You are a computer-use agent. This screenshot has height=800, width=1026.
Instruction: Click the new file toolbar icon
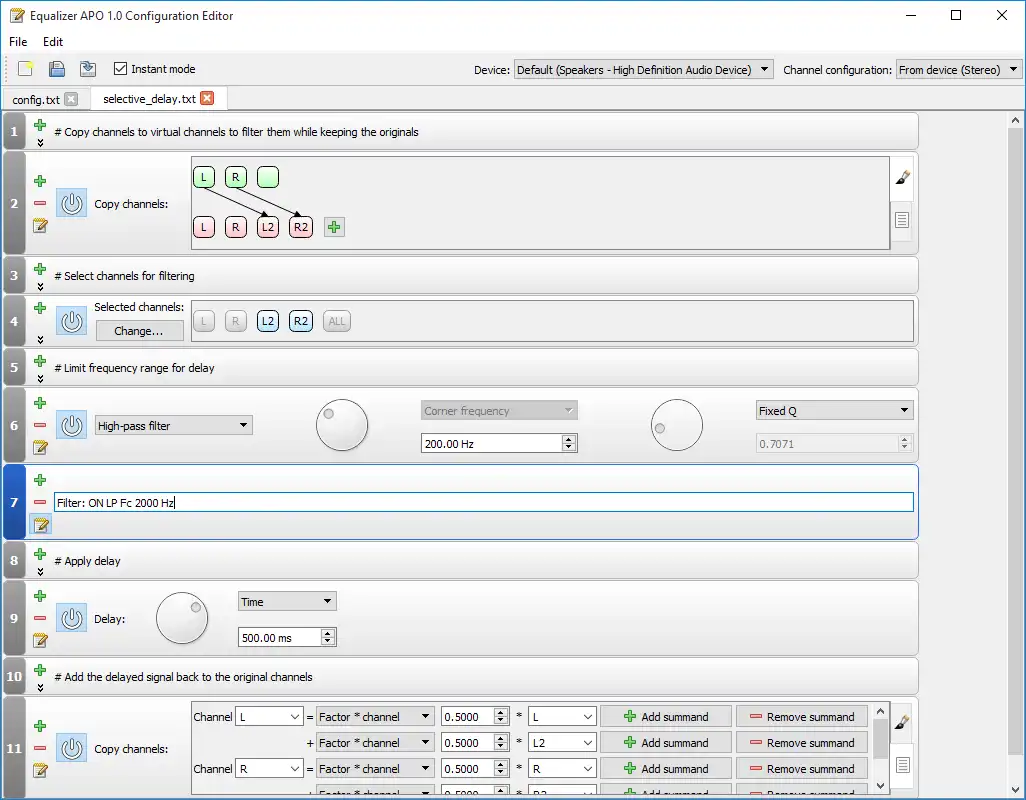click(26, 69)
